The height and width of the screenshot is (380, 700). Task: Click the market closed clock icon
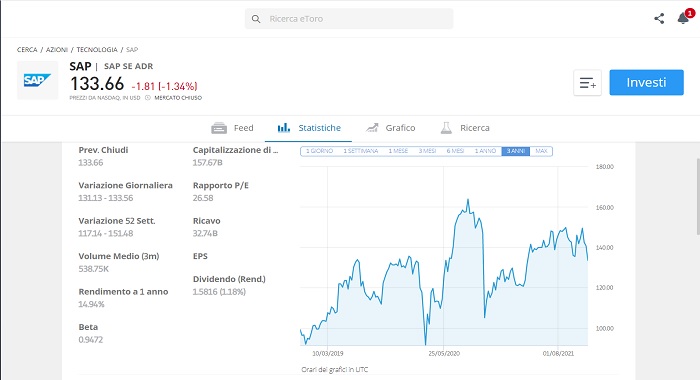[x=148, y=98]
